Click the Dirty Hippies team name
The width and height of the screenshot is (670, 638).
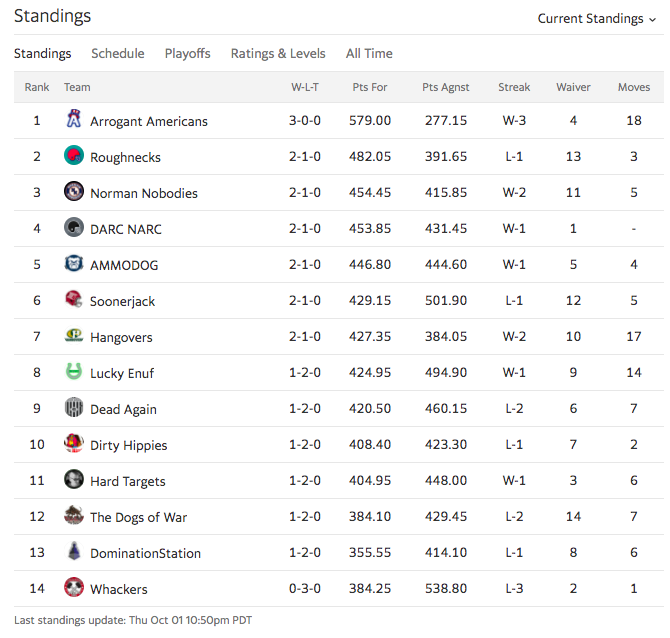(x=129, y=445)
